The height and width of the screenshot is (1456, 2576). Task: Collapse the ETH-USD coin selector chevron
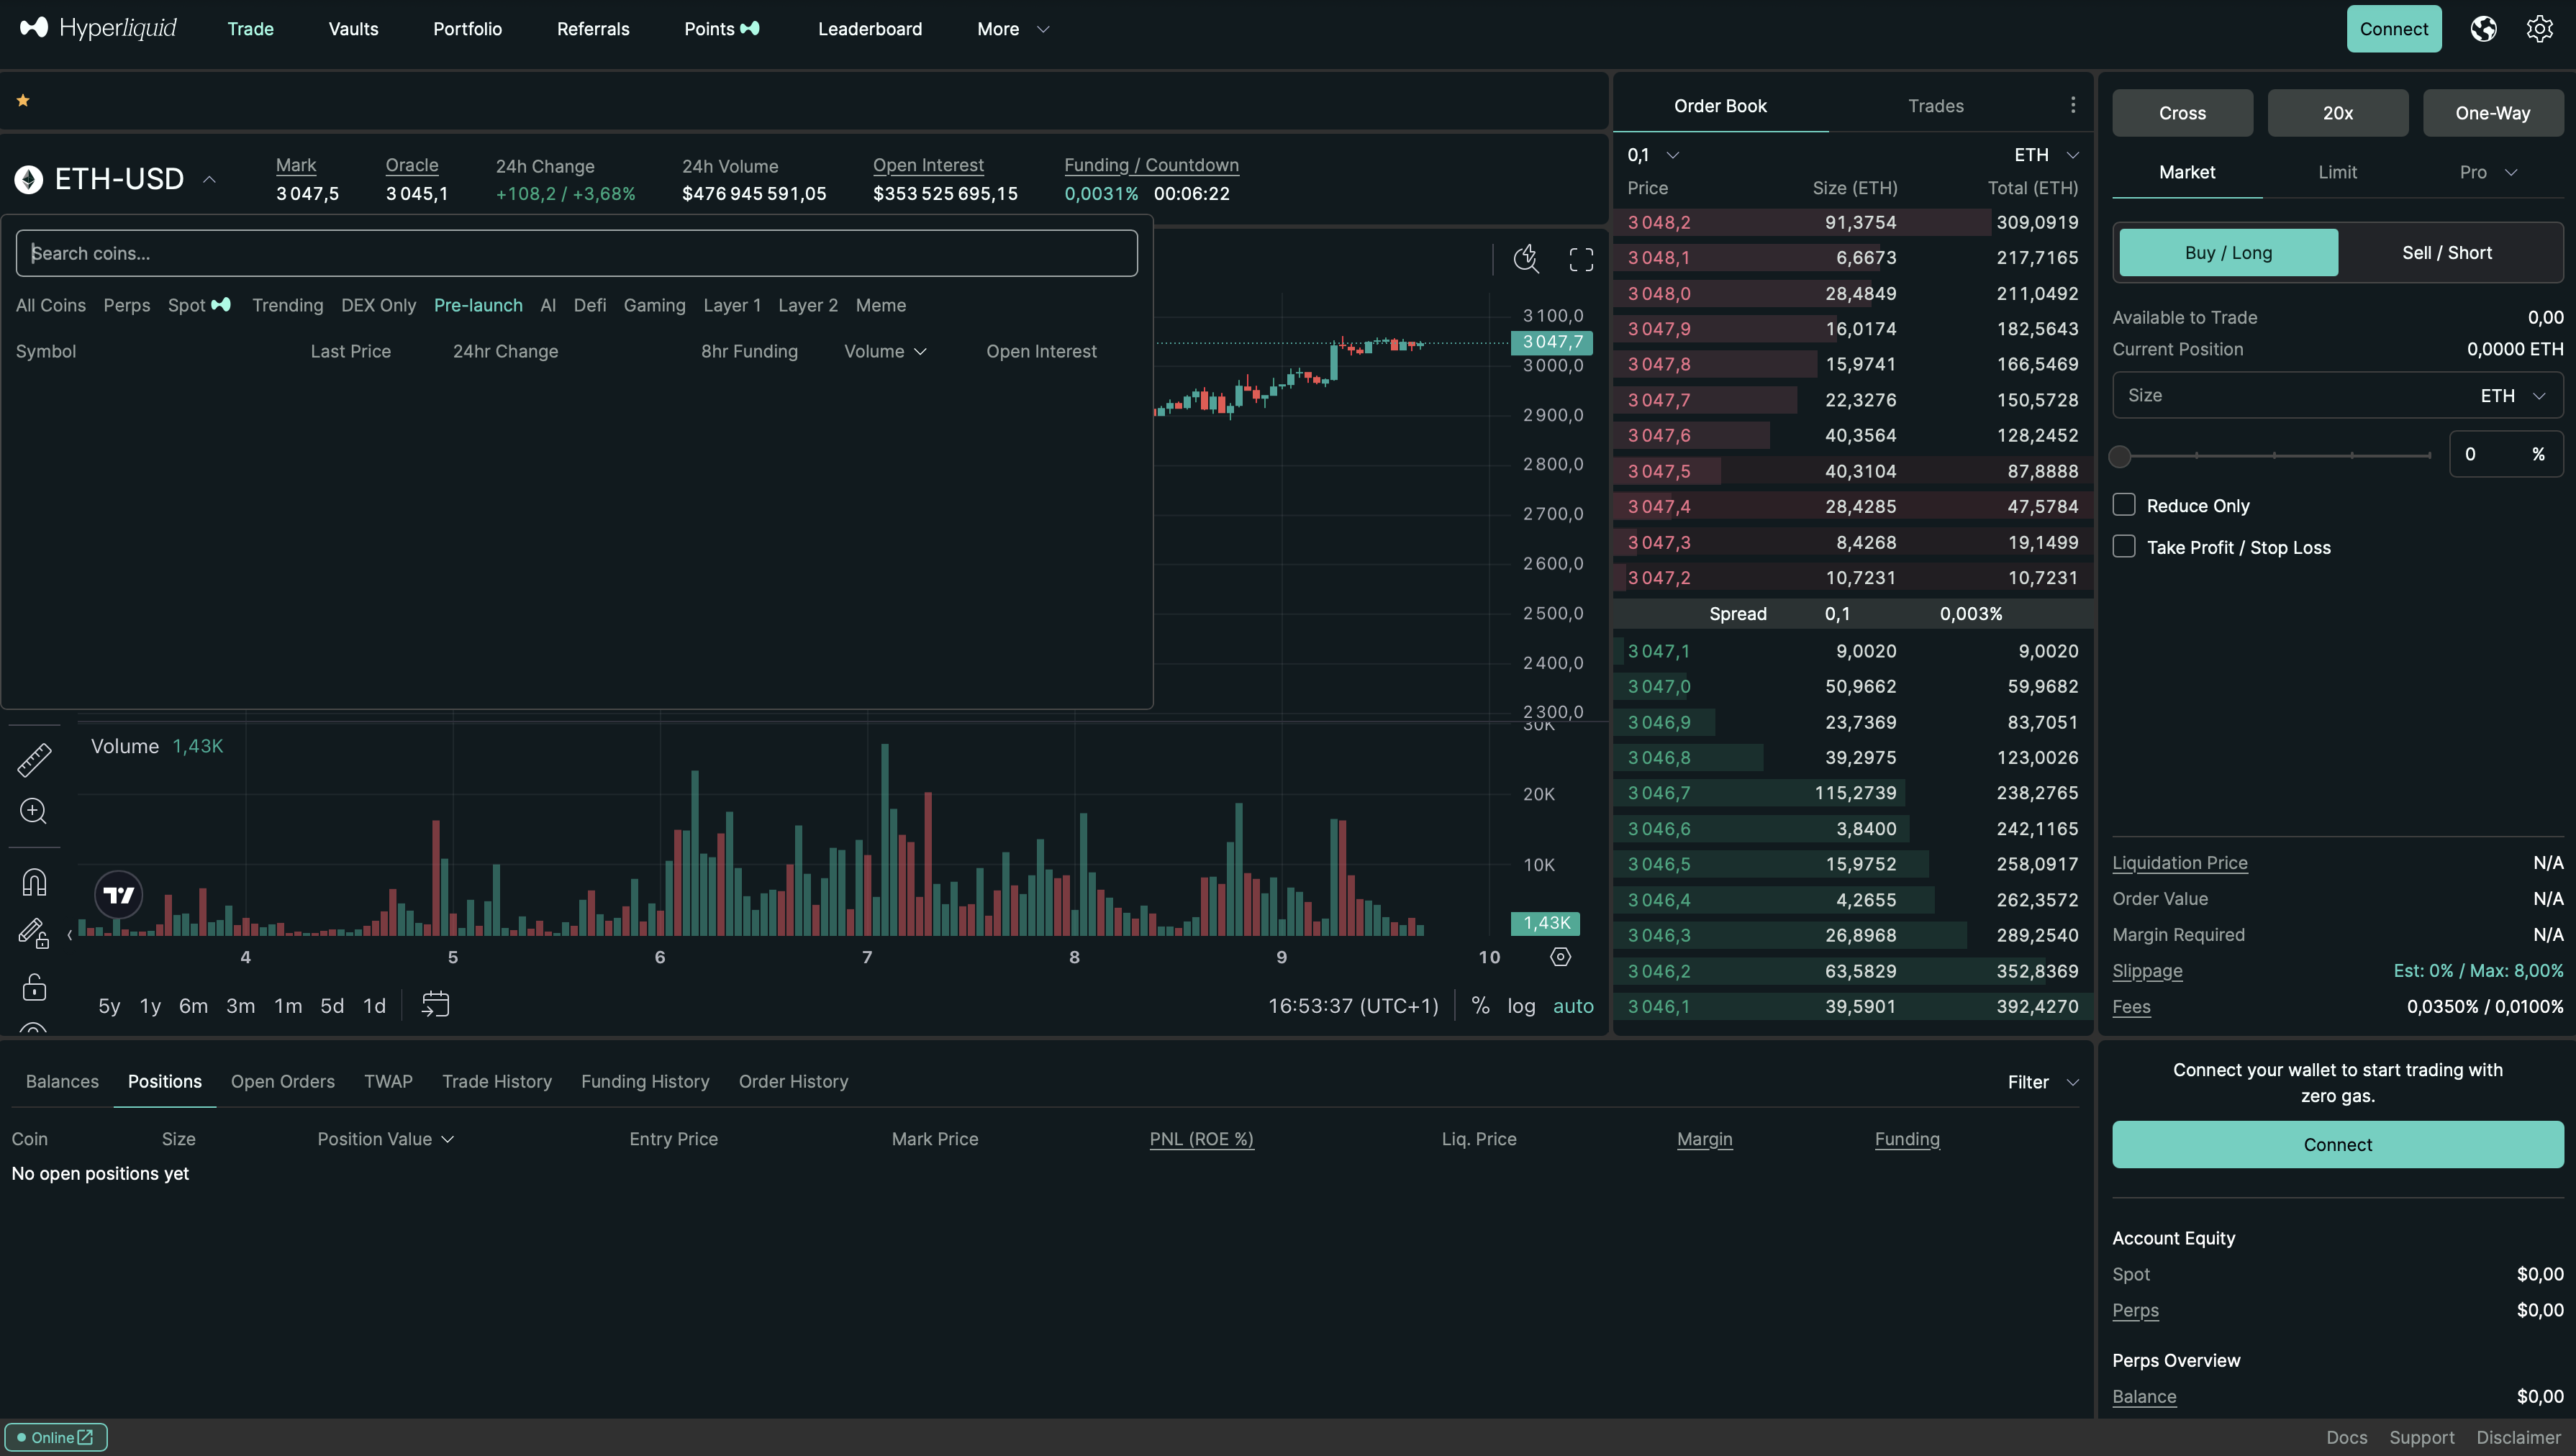tap(210, 178)
